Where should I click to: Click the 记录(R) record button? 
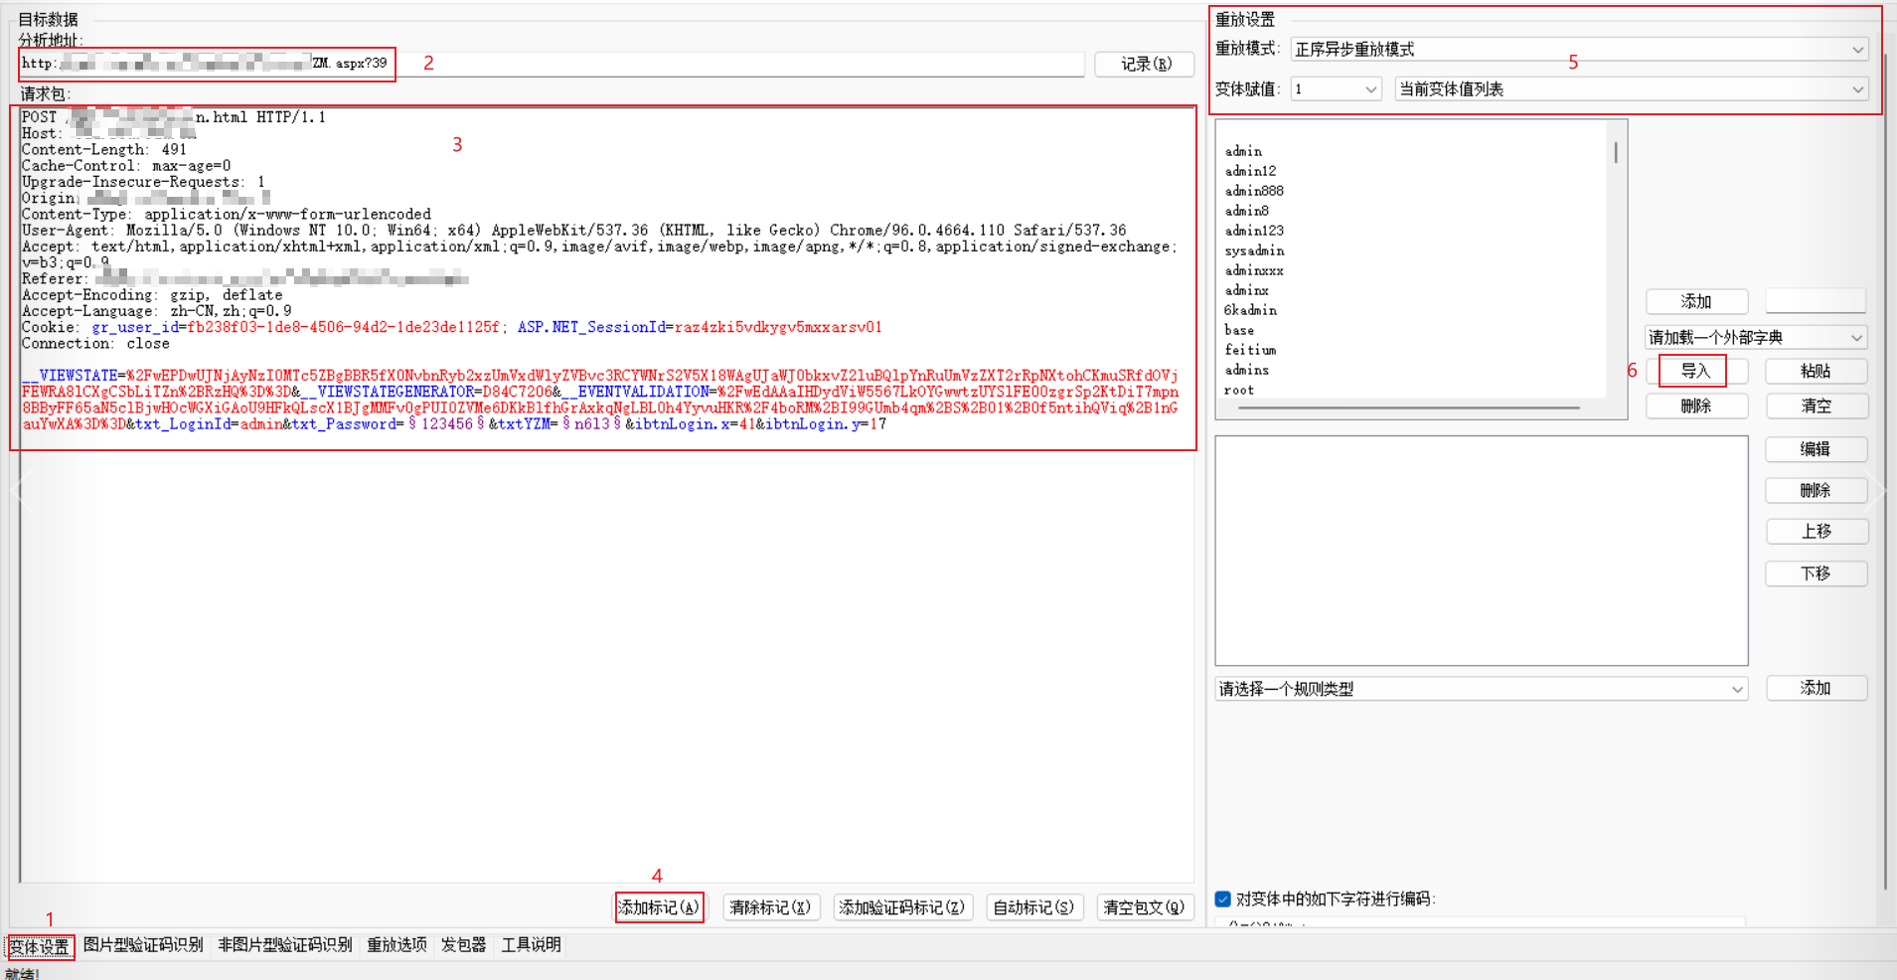click(x=1144, y=64)
